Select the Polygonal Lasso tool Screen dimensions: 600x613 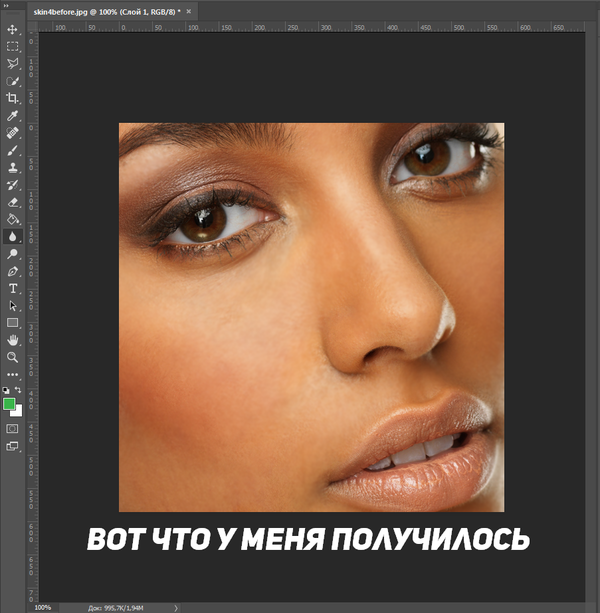[x=13, y=63]
